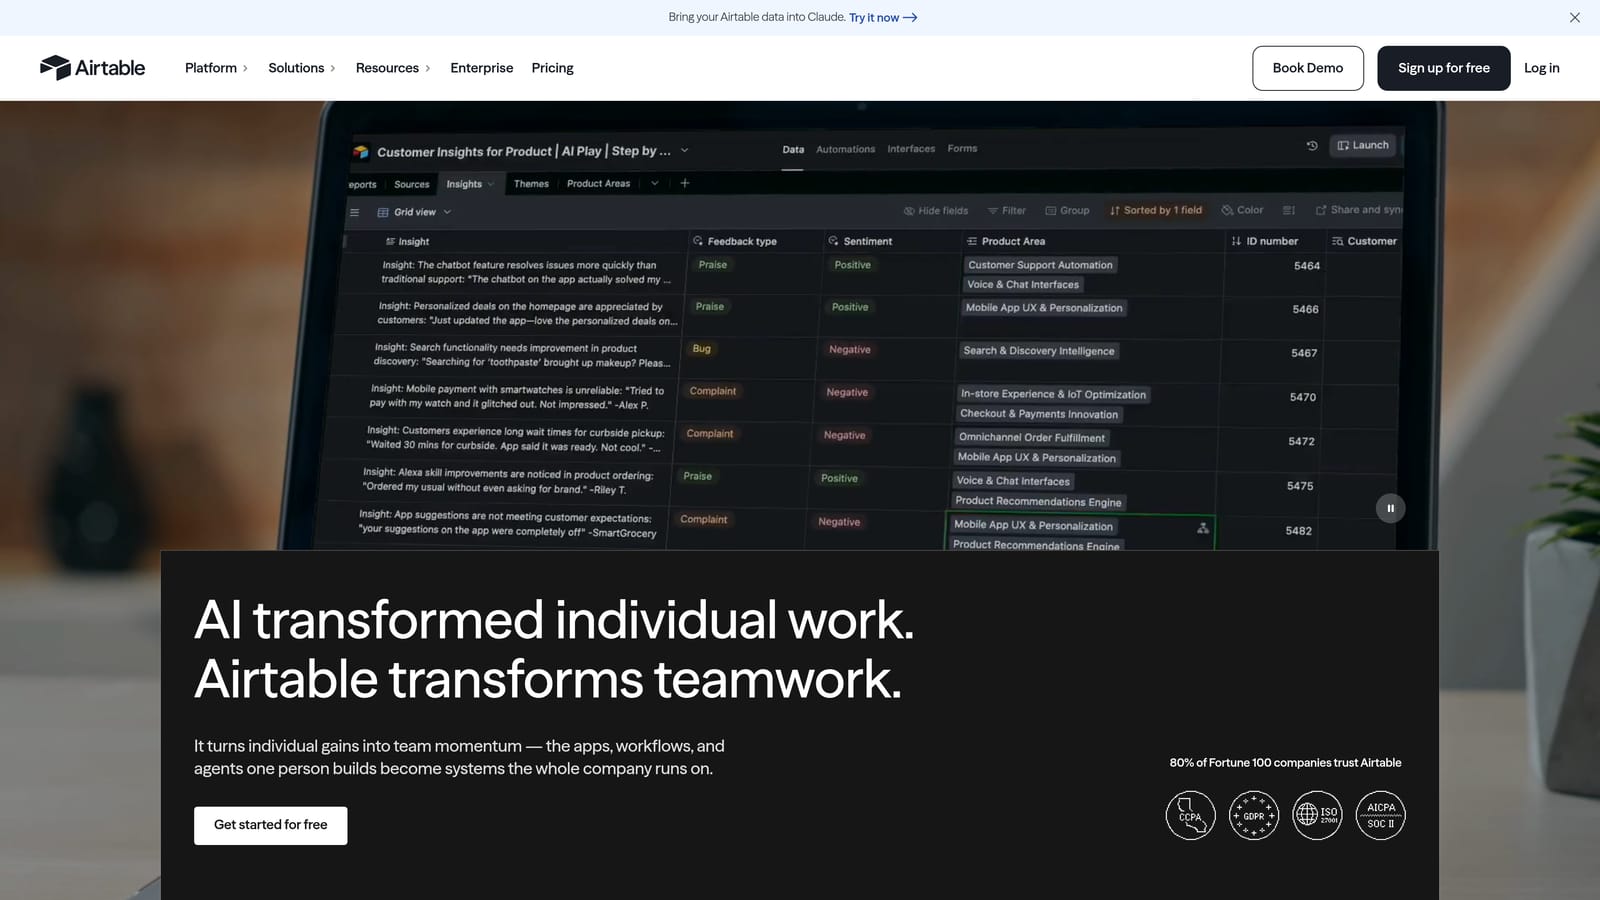Click the GDPR compliance badge
The image size is (1600, 900).
[1254, 815]
